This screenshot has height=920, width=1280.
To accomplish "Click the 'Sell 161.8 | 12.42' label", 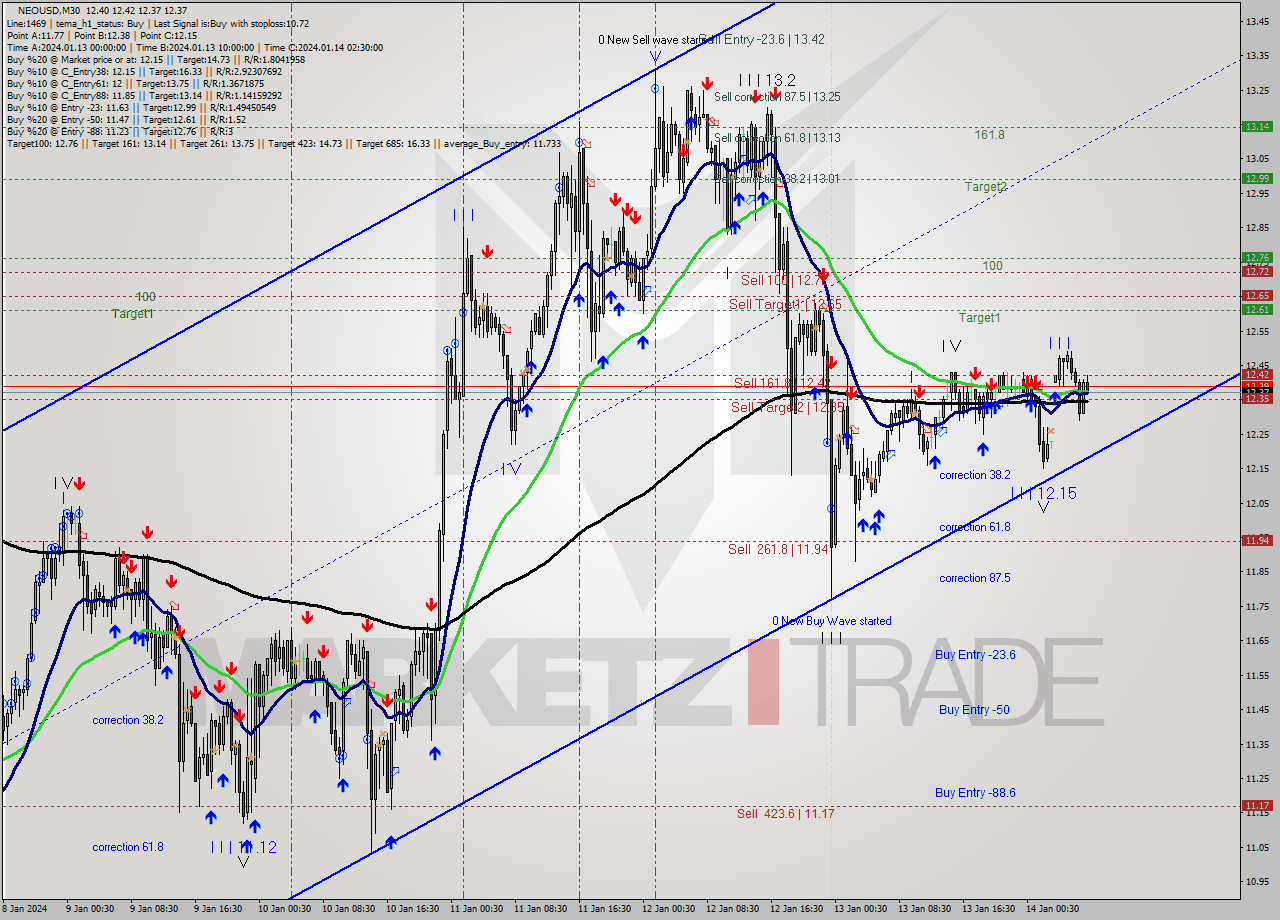I will (x=782, y=383).
